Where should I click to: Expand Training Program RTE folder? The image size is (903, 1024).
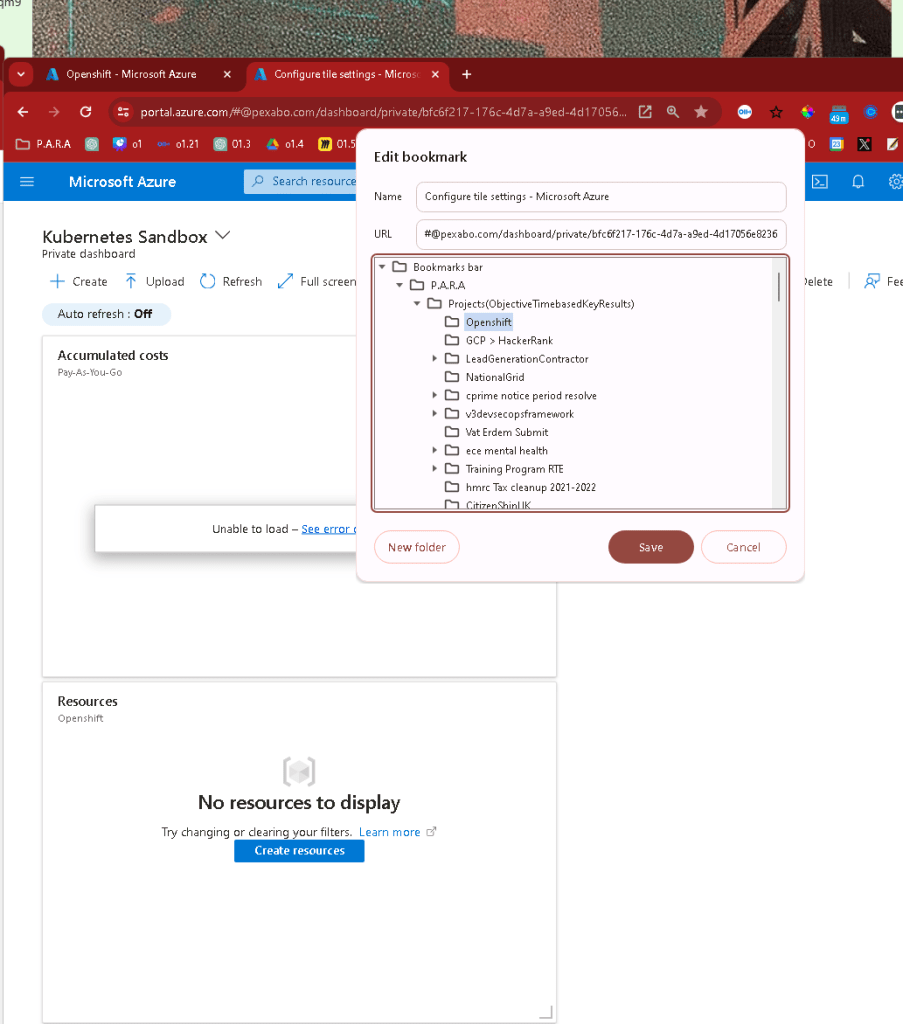pyautogui.click(x=434, y=469)
